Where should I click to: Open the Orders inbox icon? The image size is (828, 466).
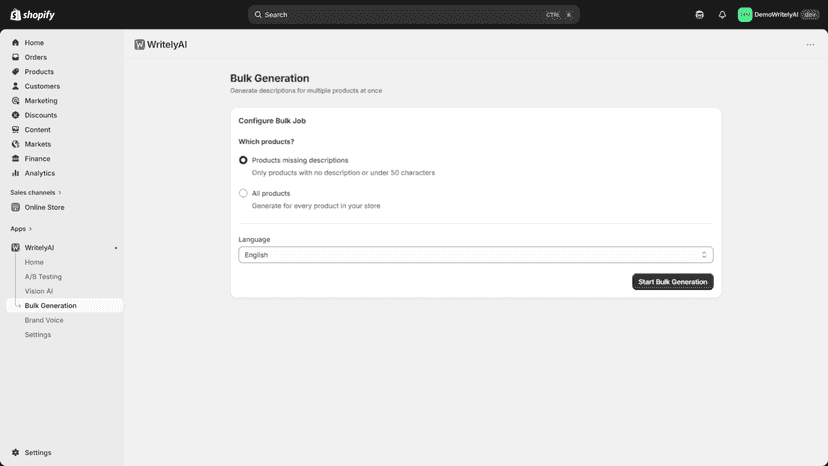[15, 57]
